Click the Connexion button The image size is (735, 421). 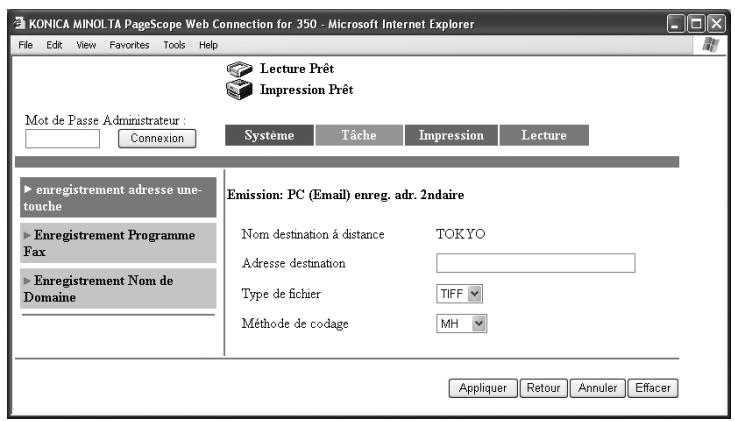coord(157,138)
